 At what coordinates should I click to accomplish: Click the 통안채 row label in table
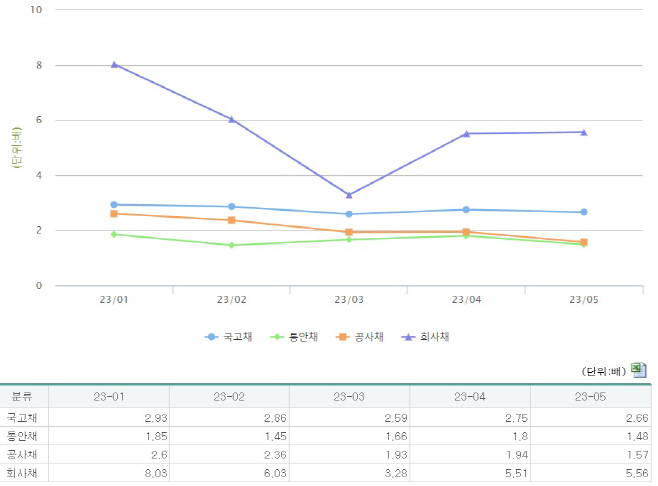tap(22, 436)
